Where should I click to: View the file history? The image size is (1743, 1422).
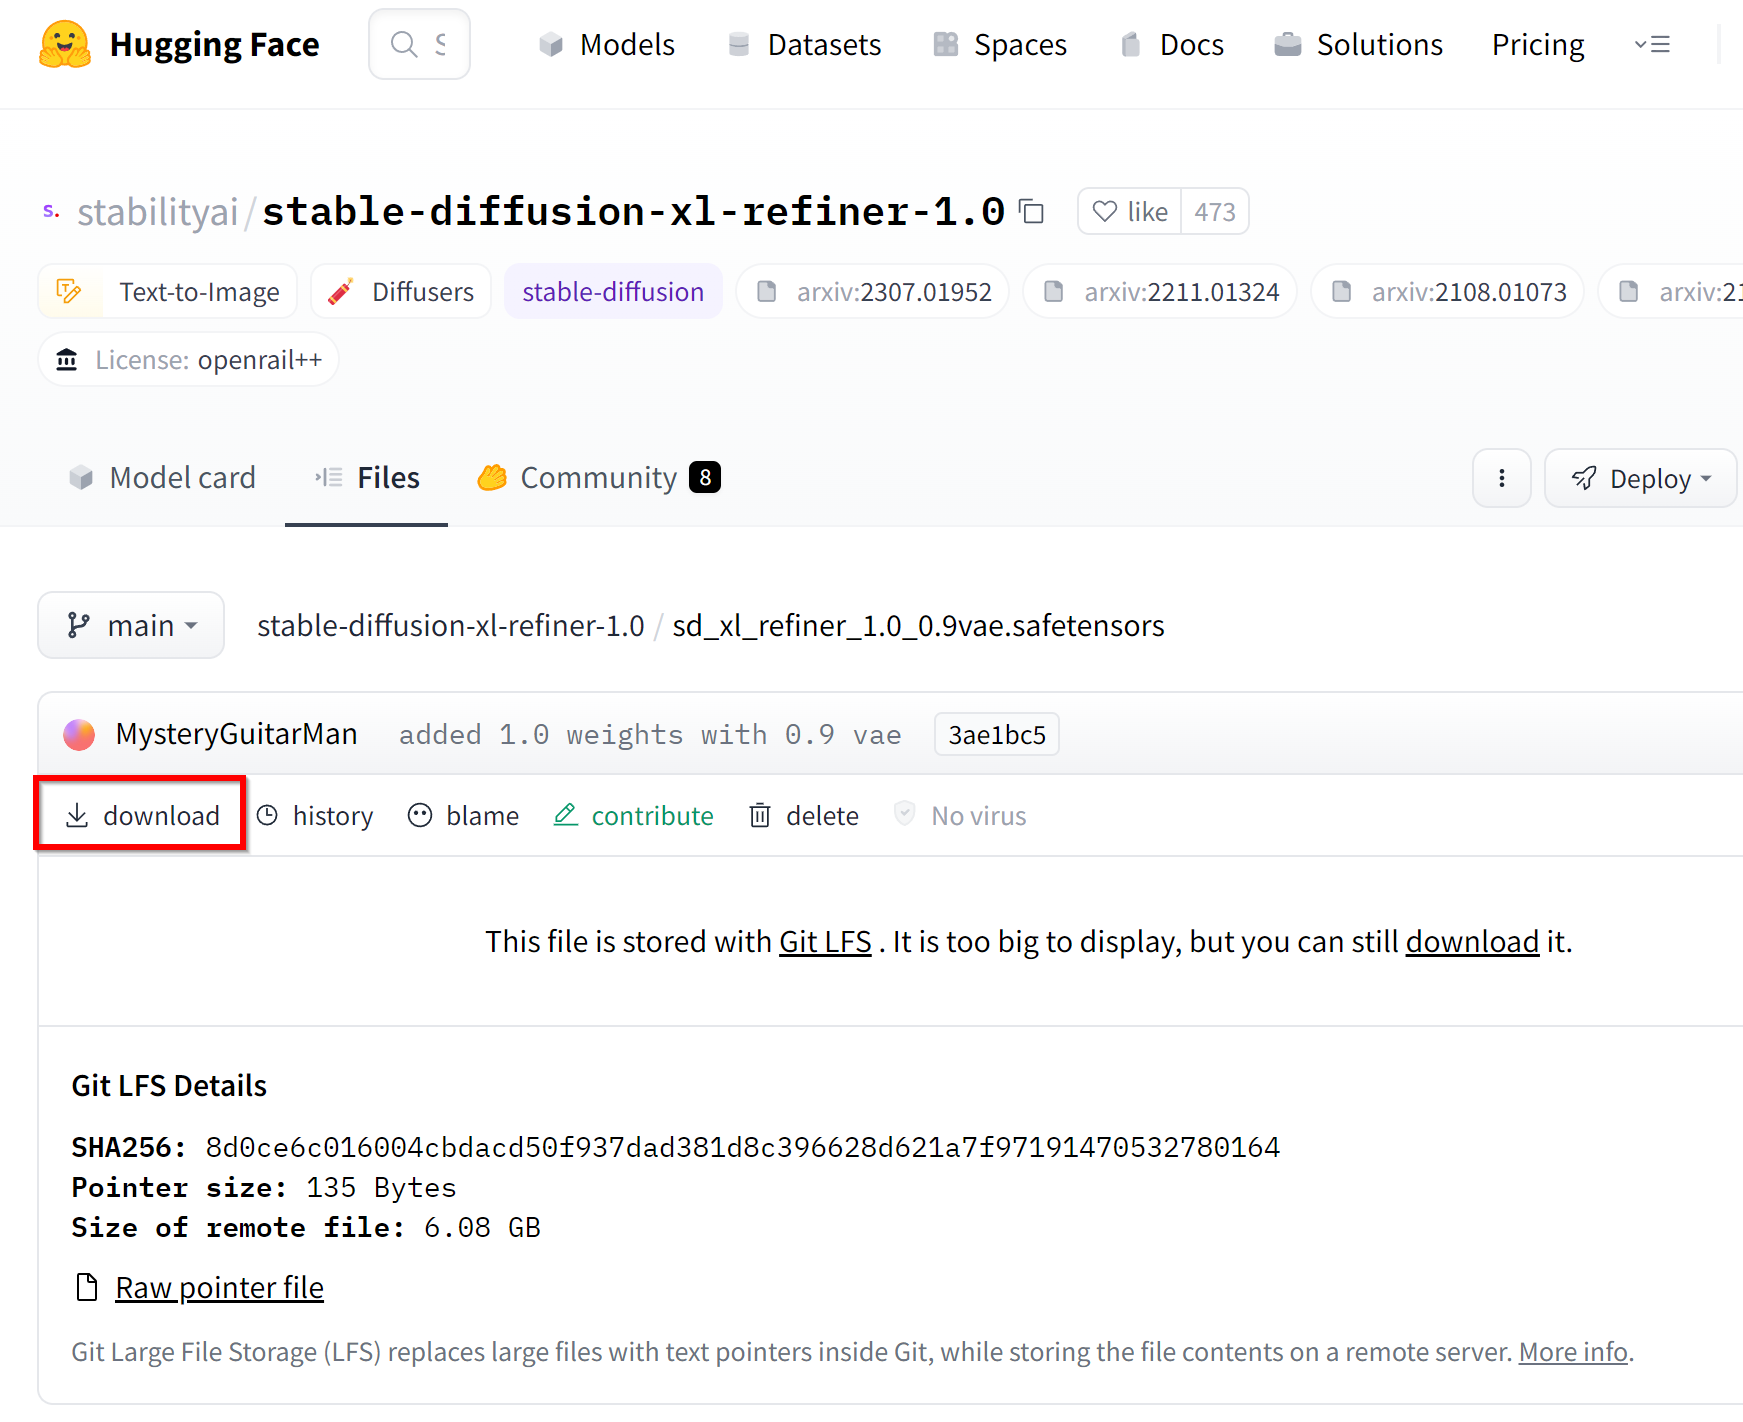(x=315, y=816)
